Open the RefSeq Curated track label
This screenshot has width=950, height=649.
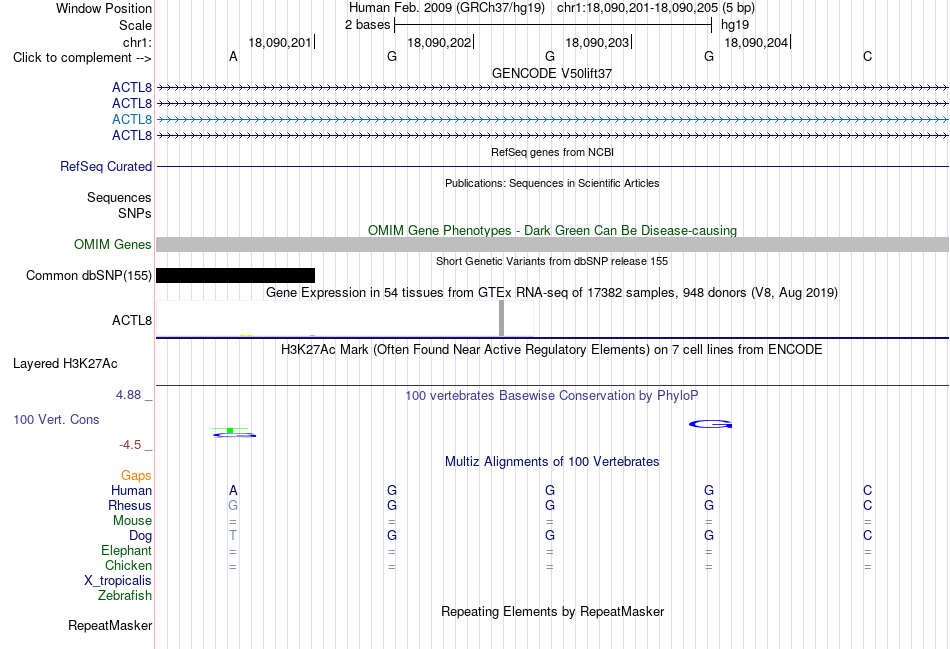coord(106,166)
